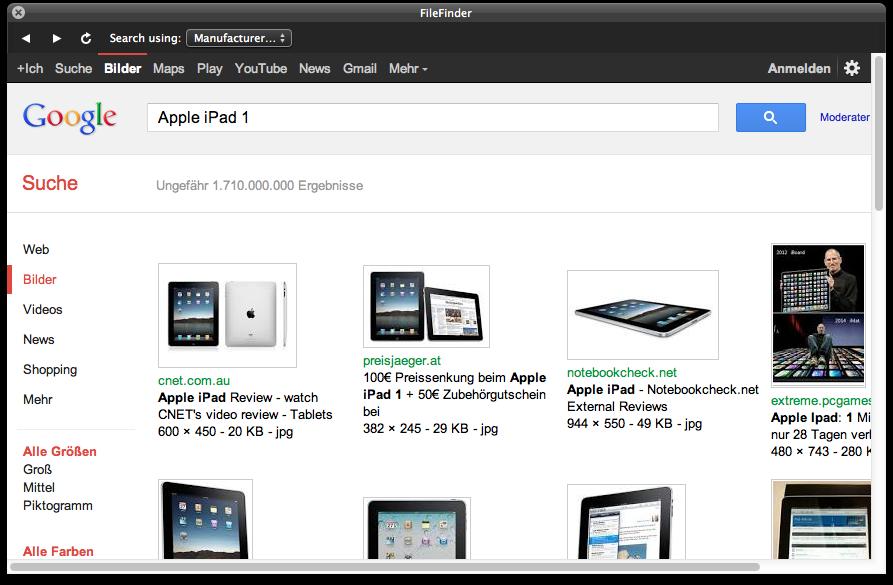This screenshot has height=585, width=893.
Task: Click the extreme.pcgames source link
Action: coord(821,401)
